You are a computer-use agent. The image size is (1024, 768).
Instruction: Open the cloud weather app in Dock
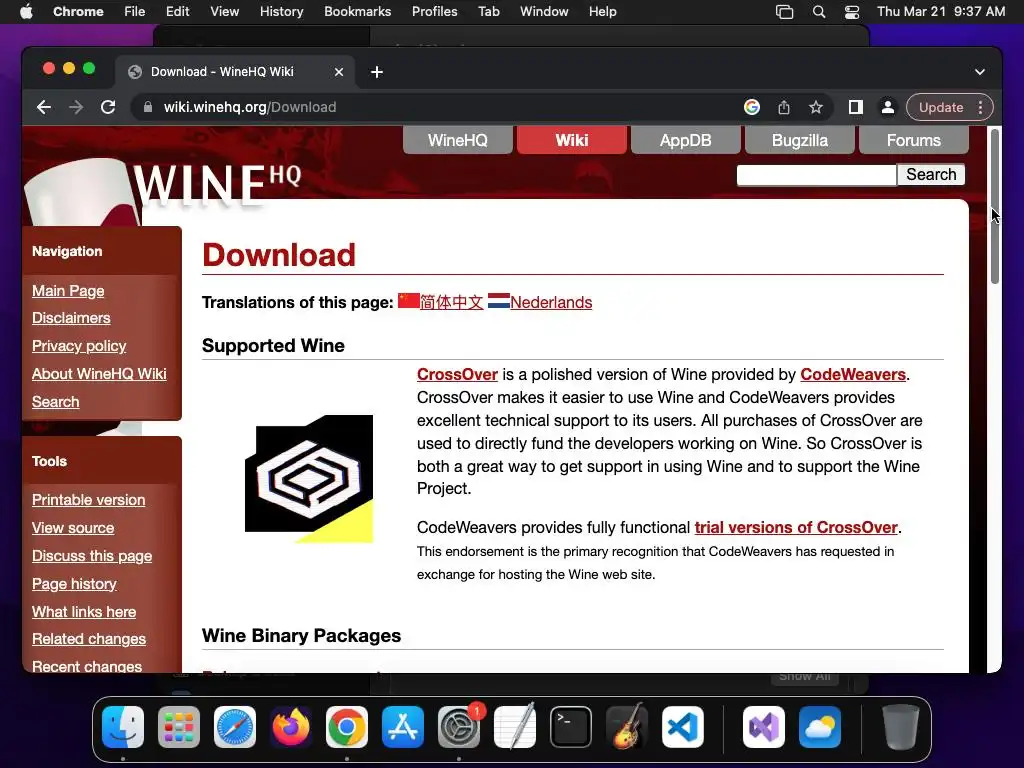point(820,727)
